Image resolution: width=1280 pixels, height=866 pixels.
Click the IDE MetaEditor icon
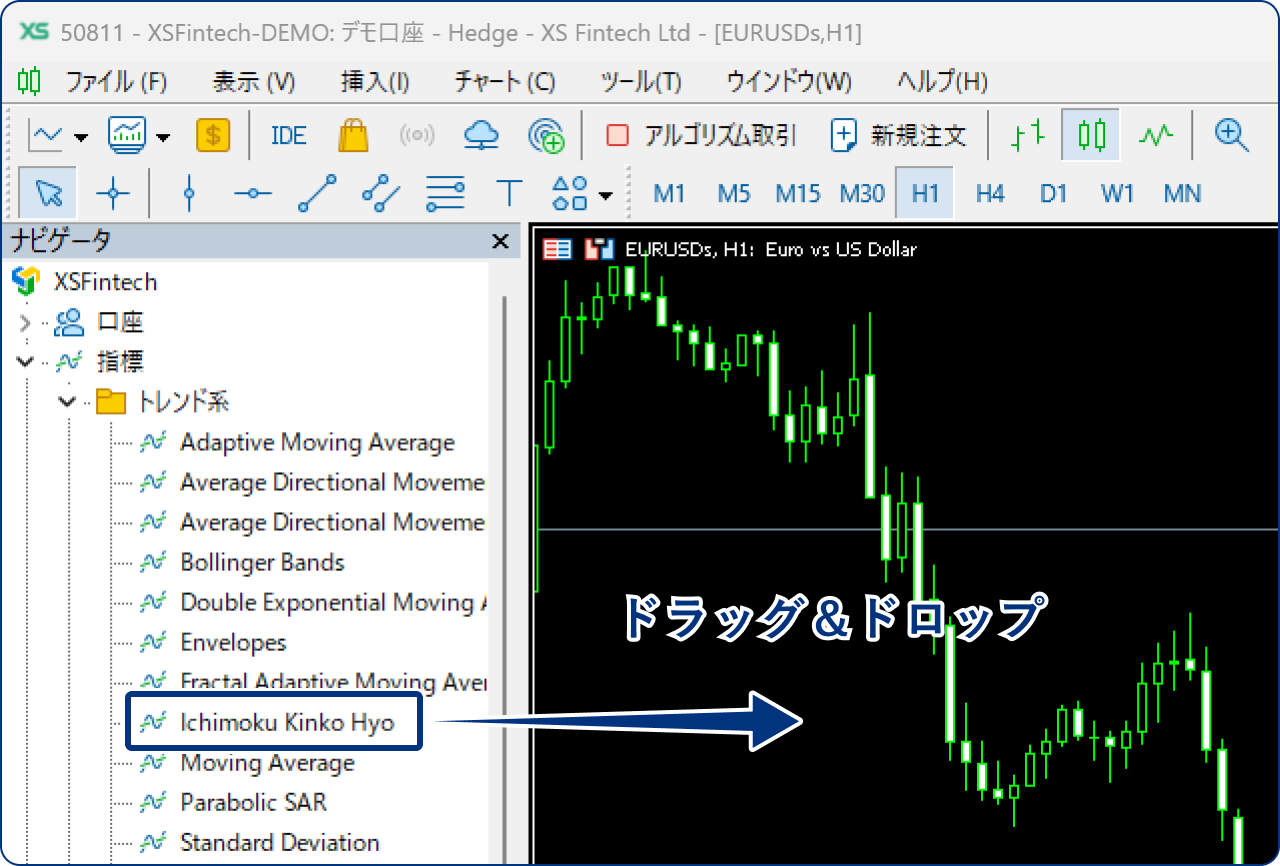pos(289,135)
